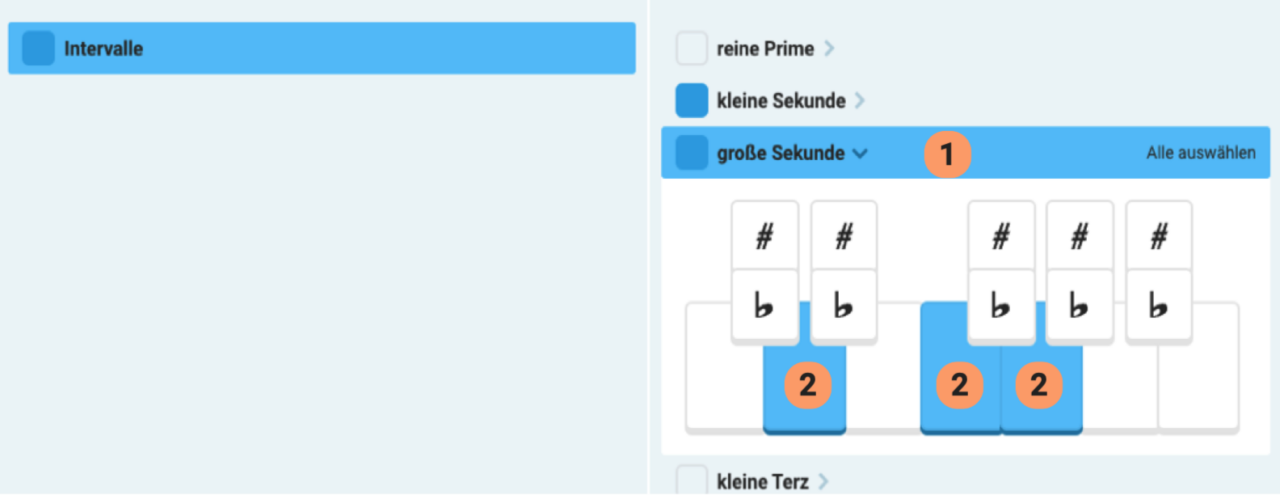Expand the kleine Terz chevron

tap(823, 481)
